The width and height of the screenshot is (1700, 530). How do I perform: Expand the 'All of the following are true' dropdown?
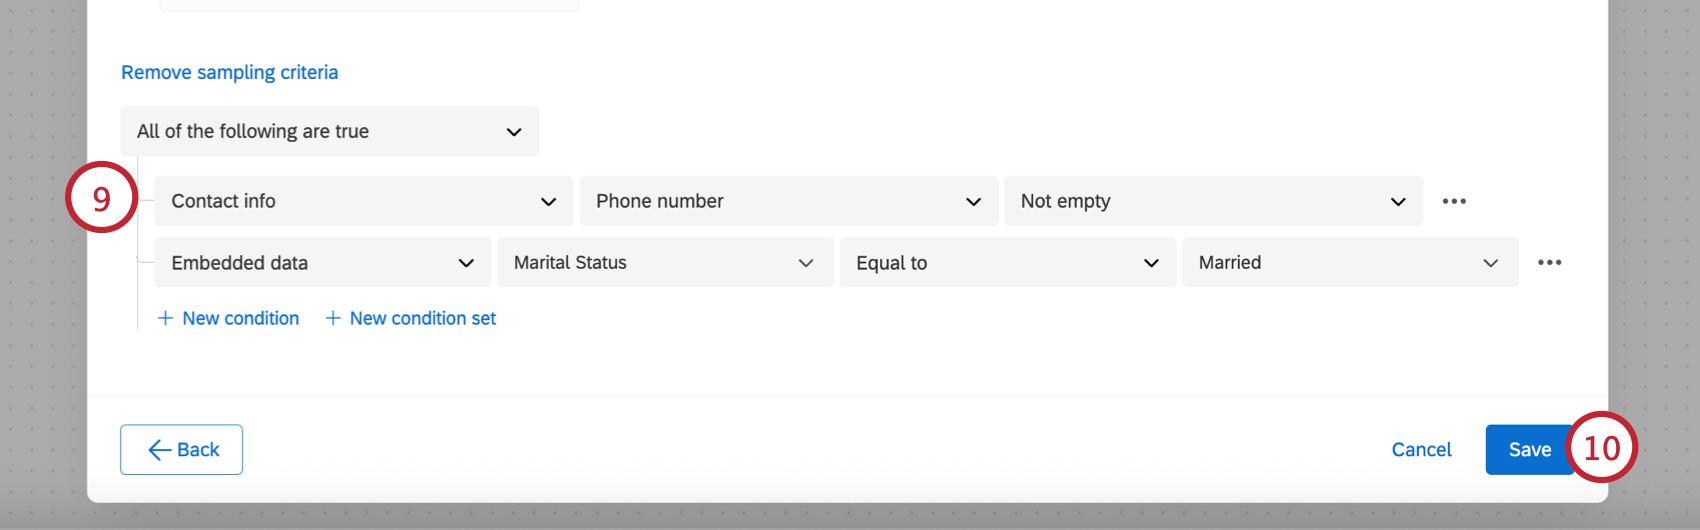[329, 131]
